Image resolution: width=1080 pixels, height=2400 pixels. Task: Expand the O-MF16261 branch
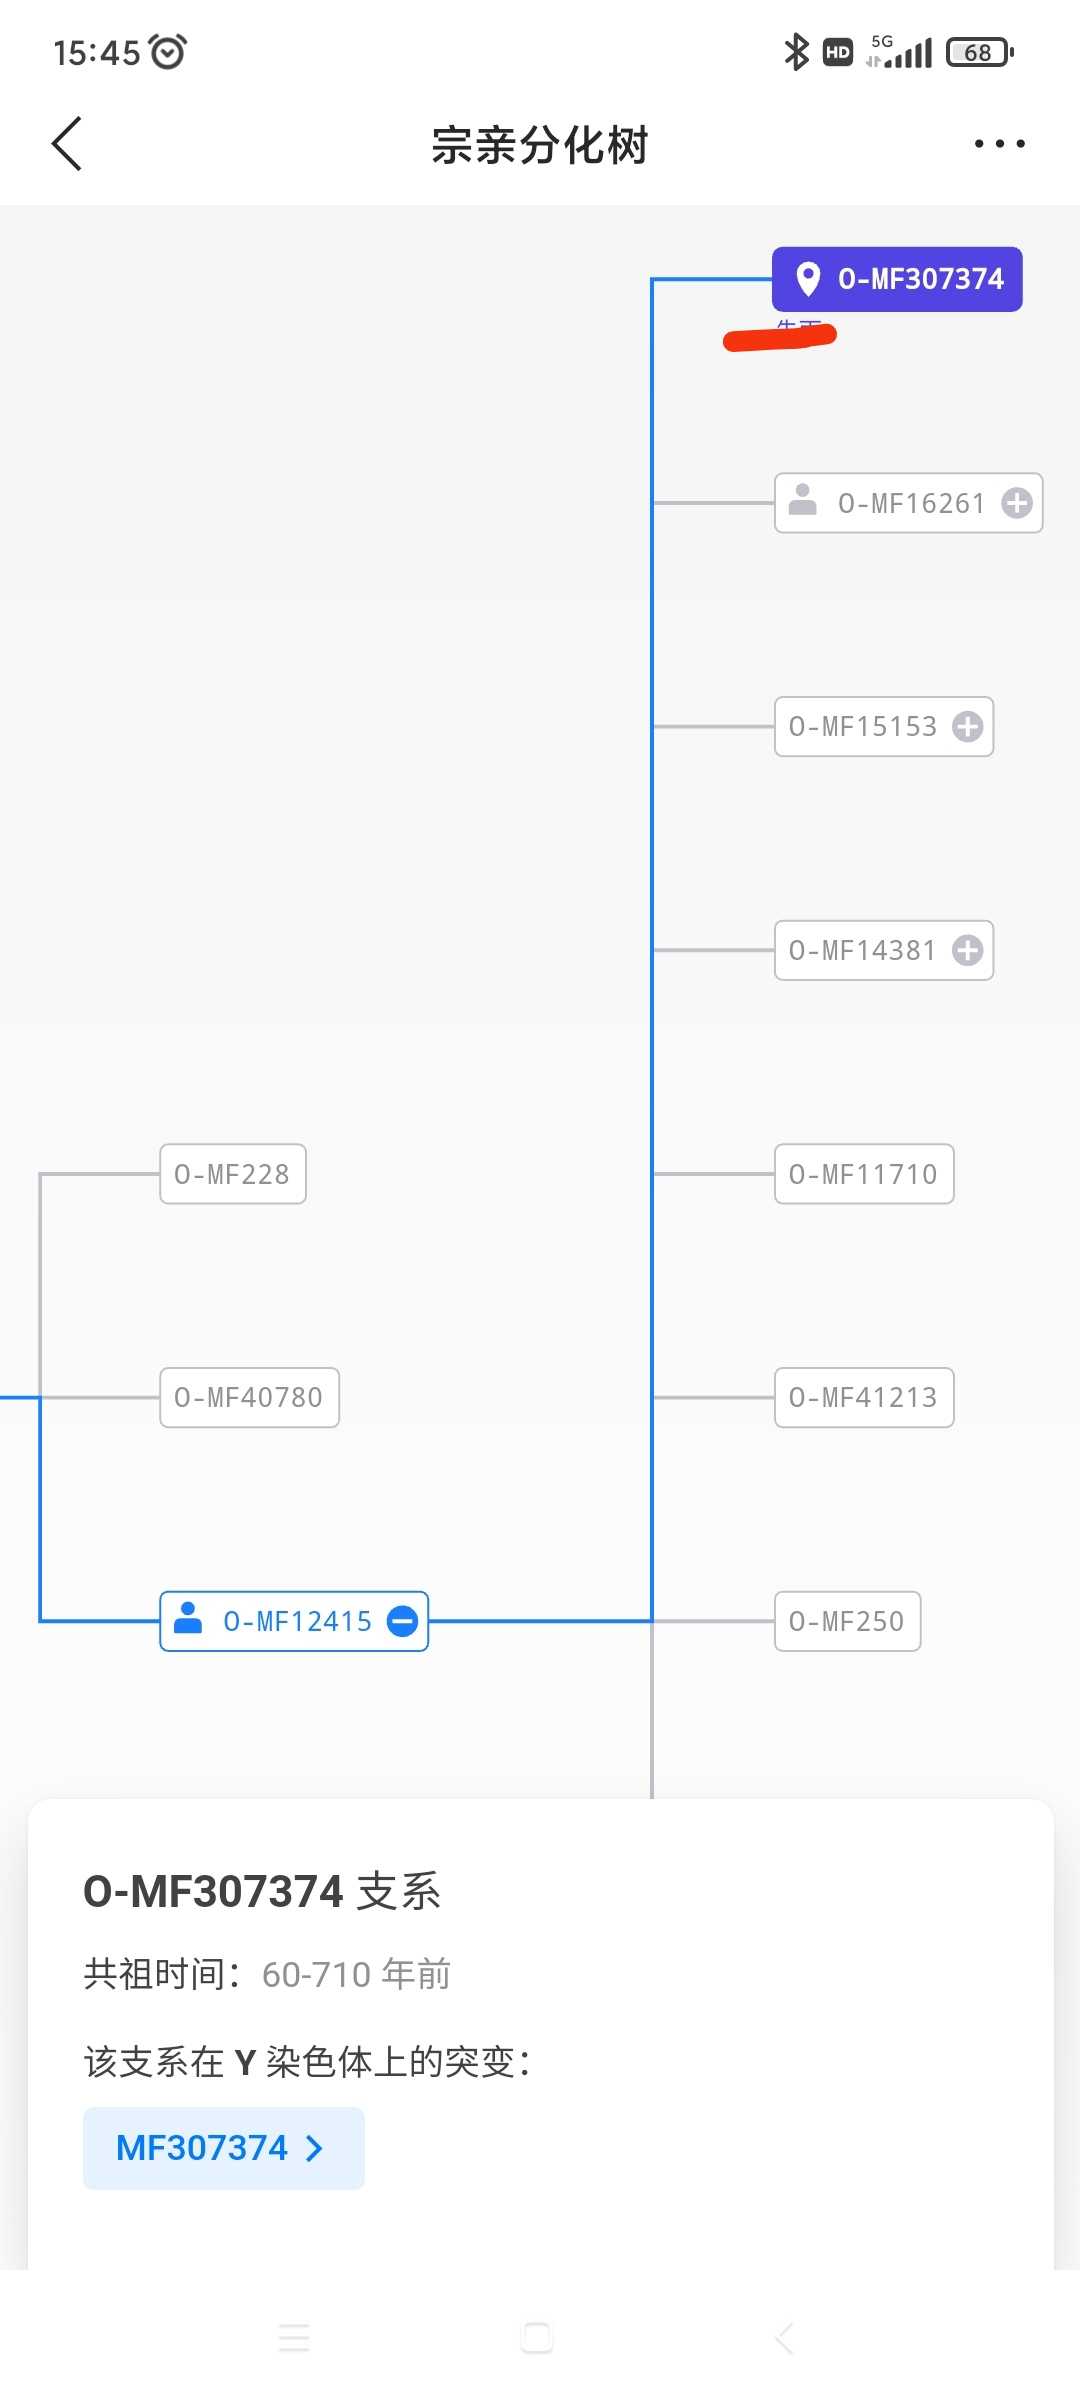tap(1017, 503)
